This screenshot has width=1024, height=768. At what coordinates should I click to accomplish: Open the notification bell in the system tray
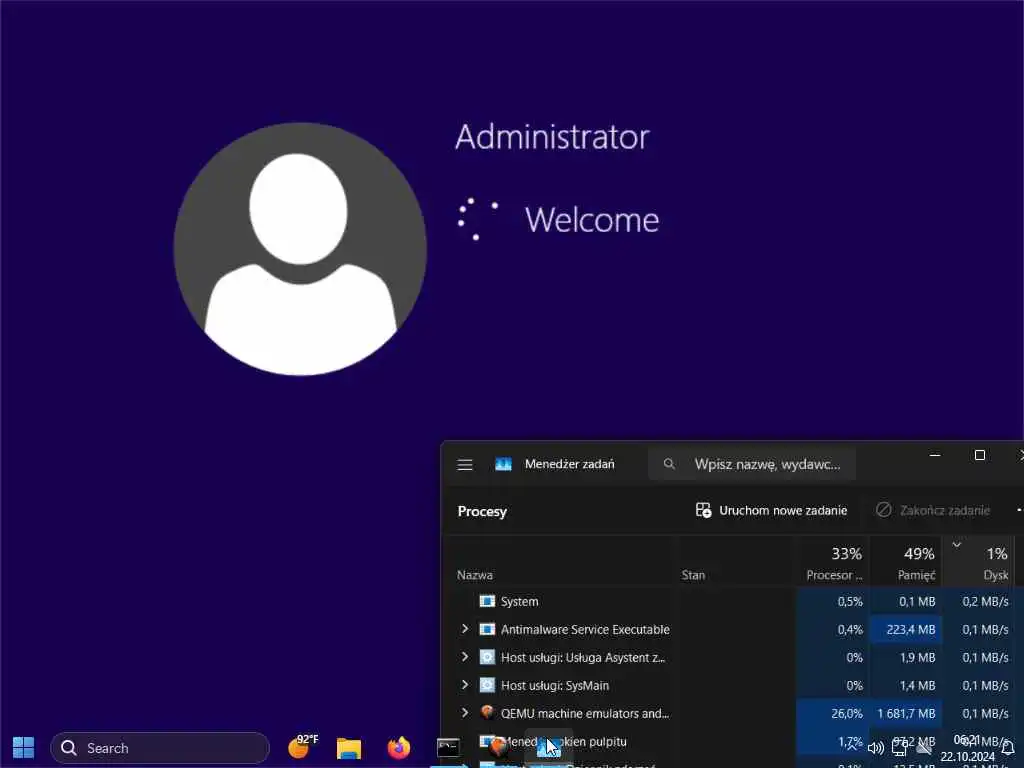1008,748
